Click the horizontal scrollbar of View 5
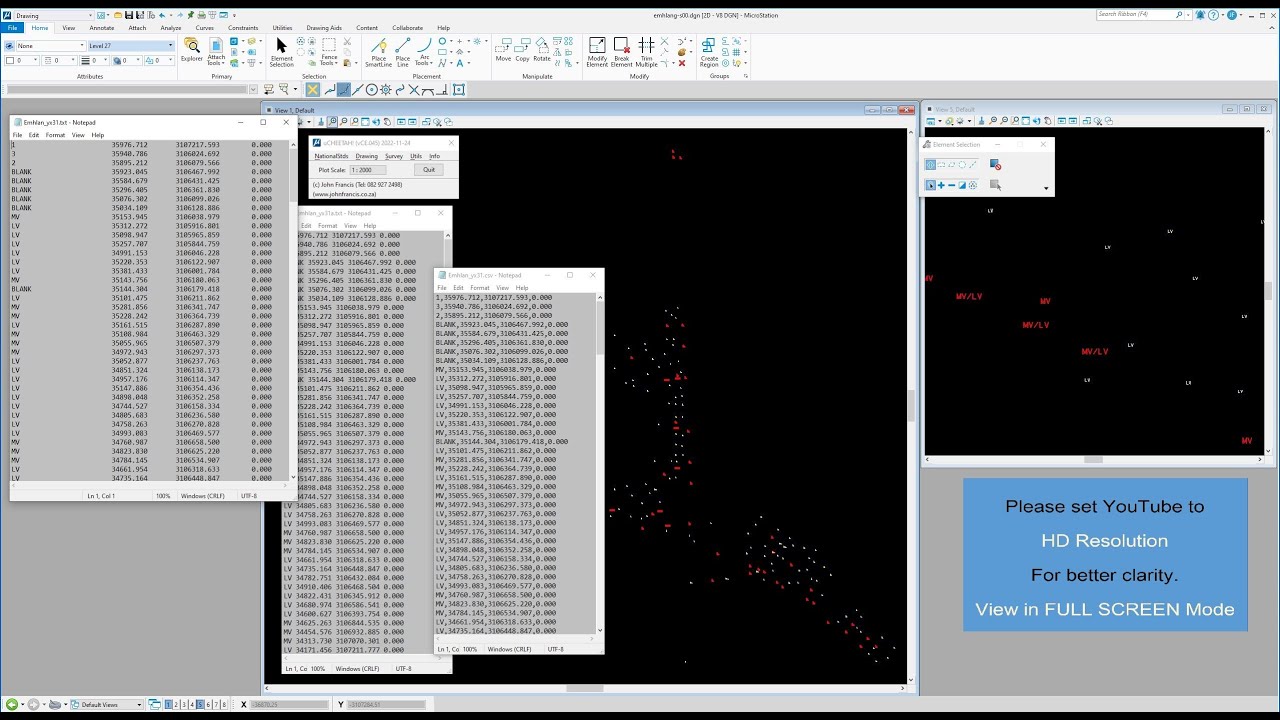 click(1094, 460)
